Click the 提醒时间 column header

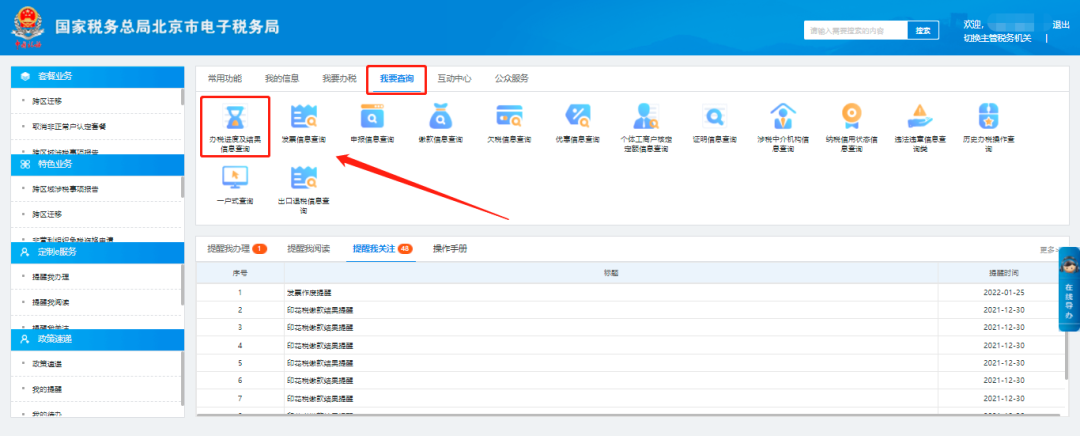coord(1002,273)
